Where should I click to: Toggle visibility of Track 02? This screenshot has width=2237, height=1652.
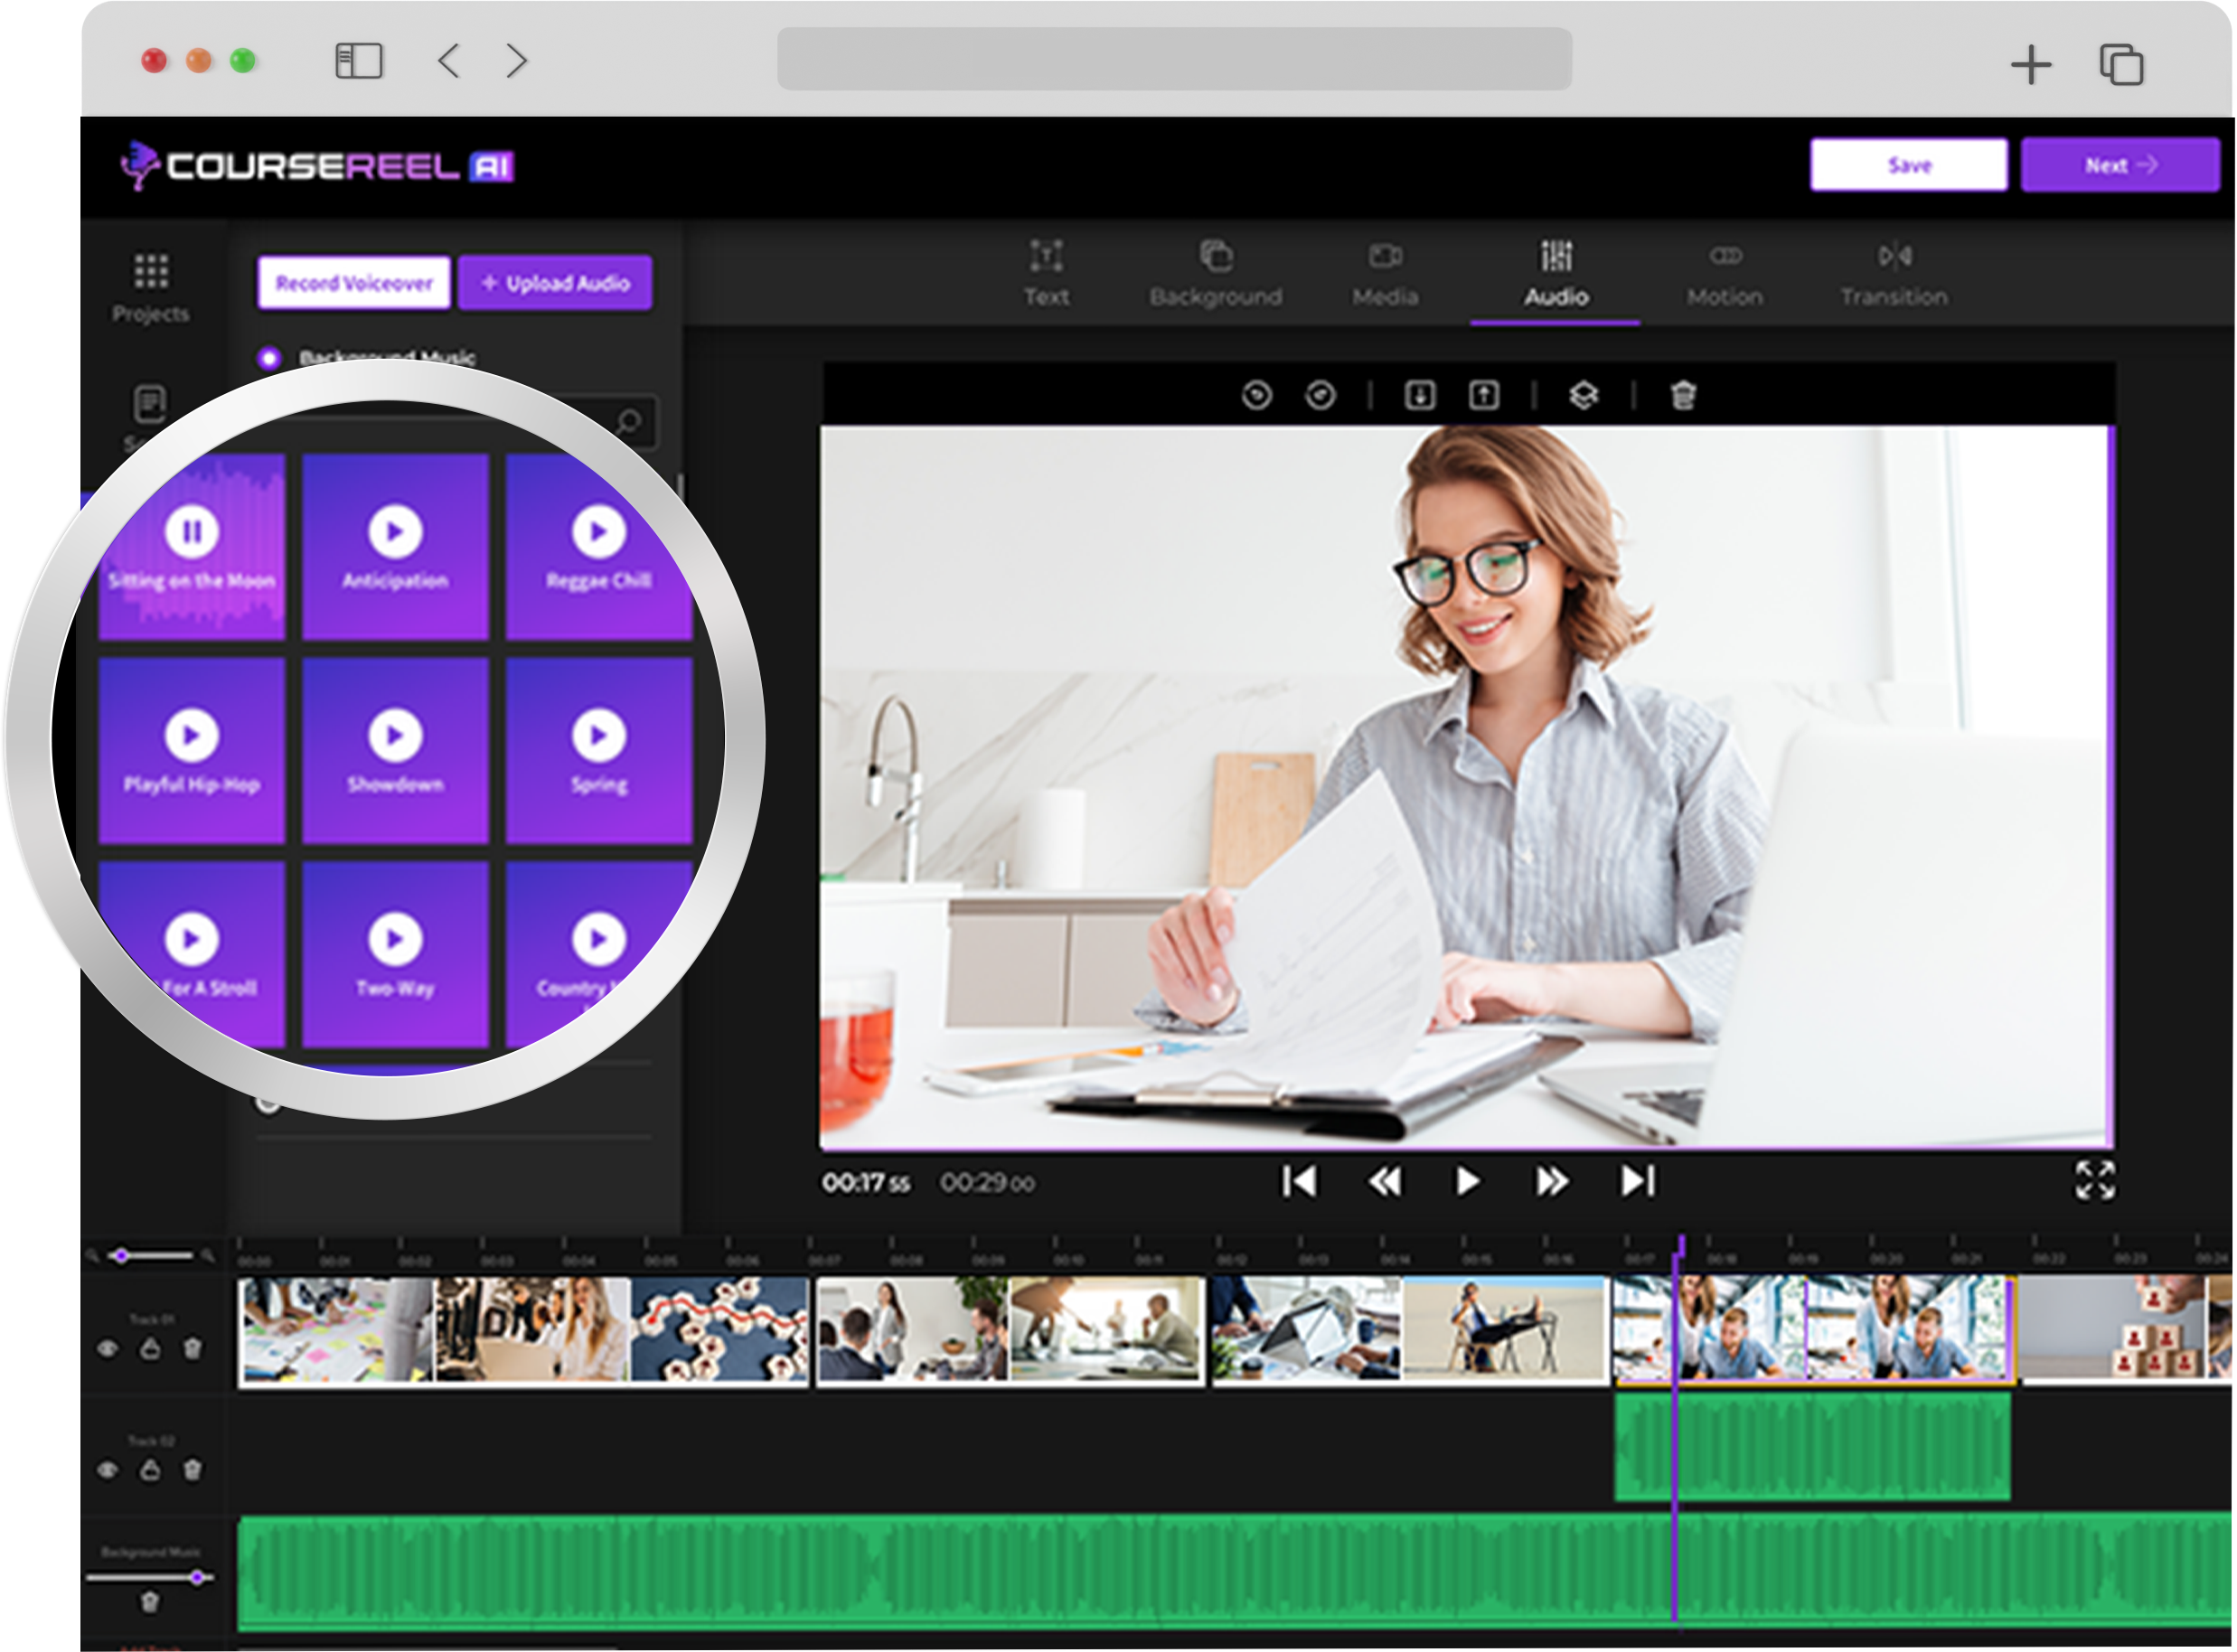pos(108,1470)
